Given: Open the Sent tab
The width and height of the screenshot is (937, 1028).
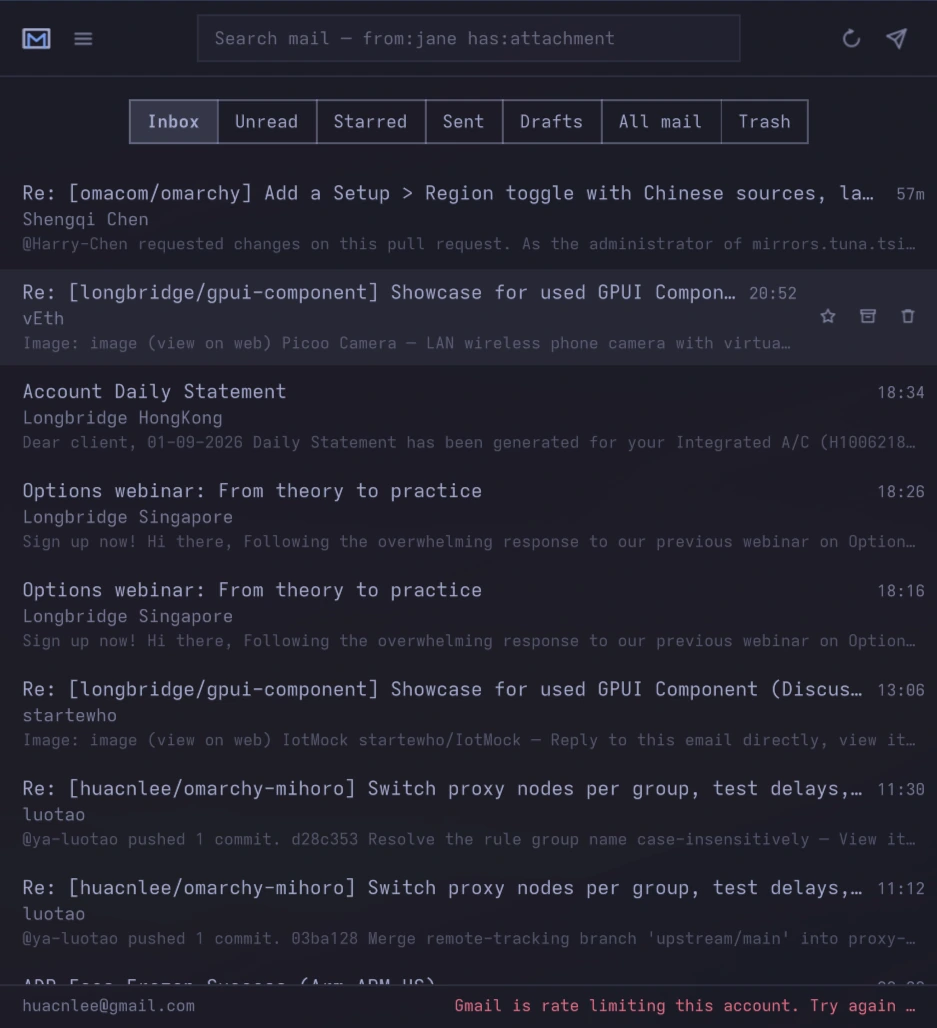Looking at the screenshot, I should pyautogui.click(x=464, y=122).
